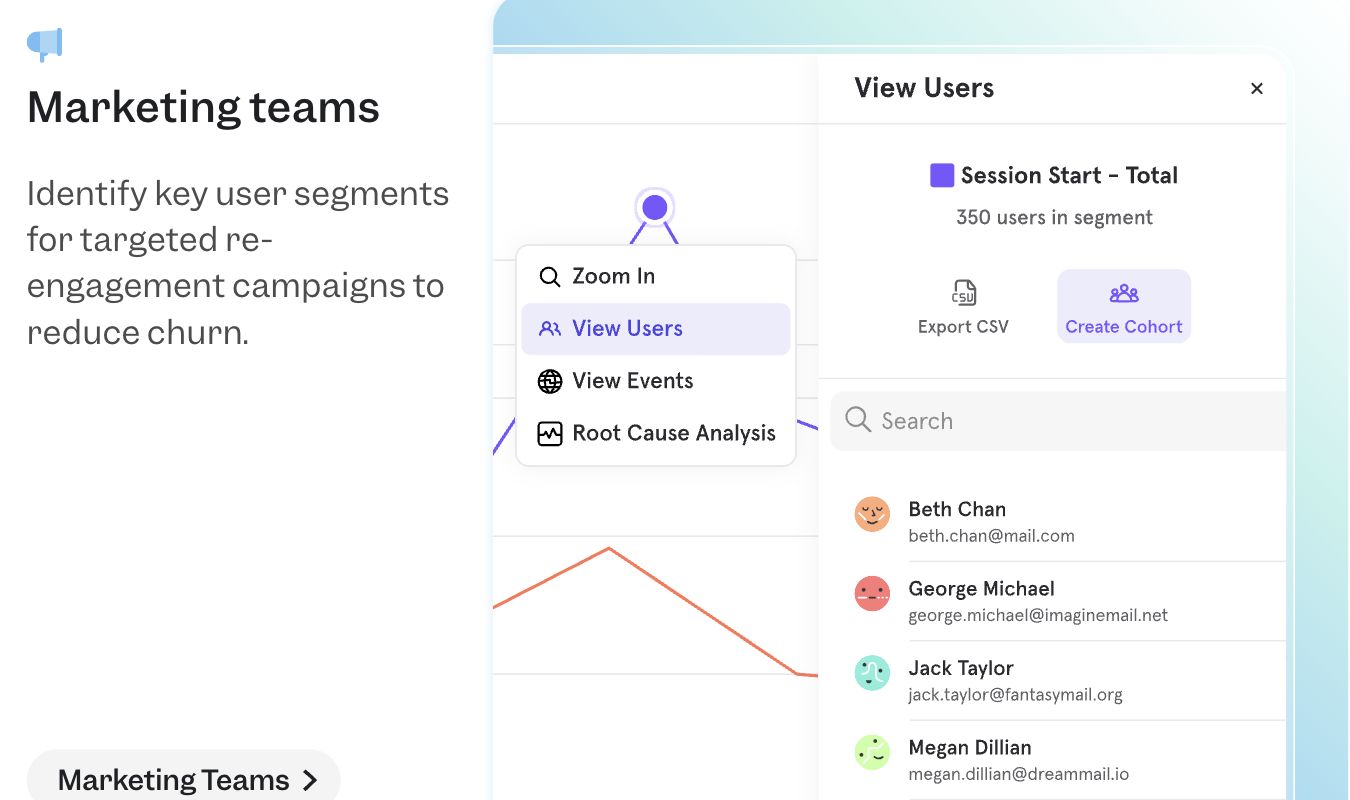This screenshot has height=800, width=1350.
Task: Click the purple Session Start color swatch
Action: pos(941,174)
